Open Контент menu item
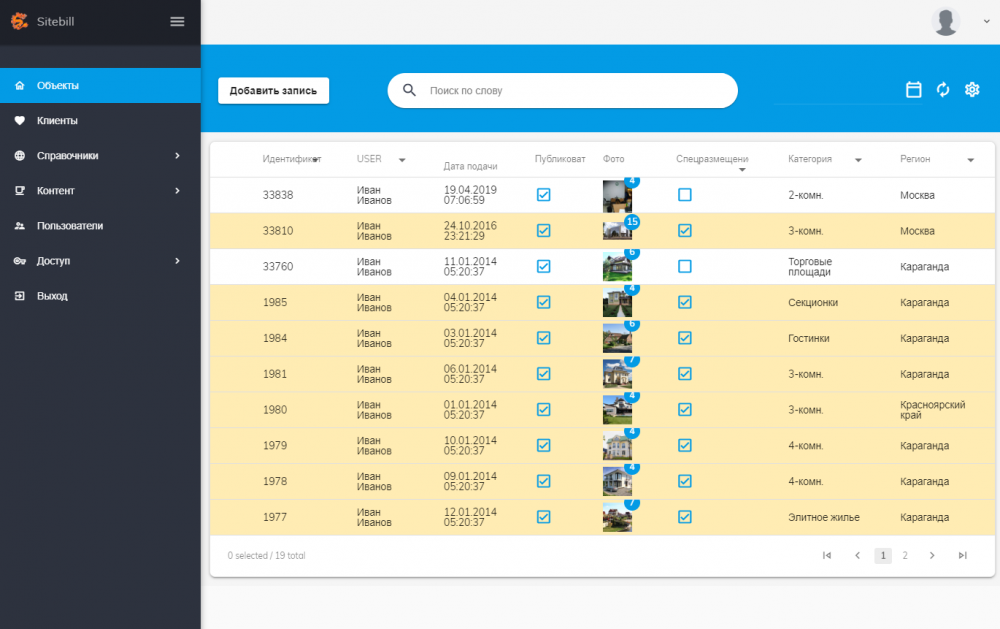Screen dimensions: 1000x629 [100, 191]
